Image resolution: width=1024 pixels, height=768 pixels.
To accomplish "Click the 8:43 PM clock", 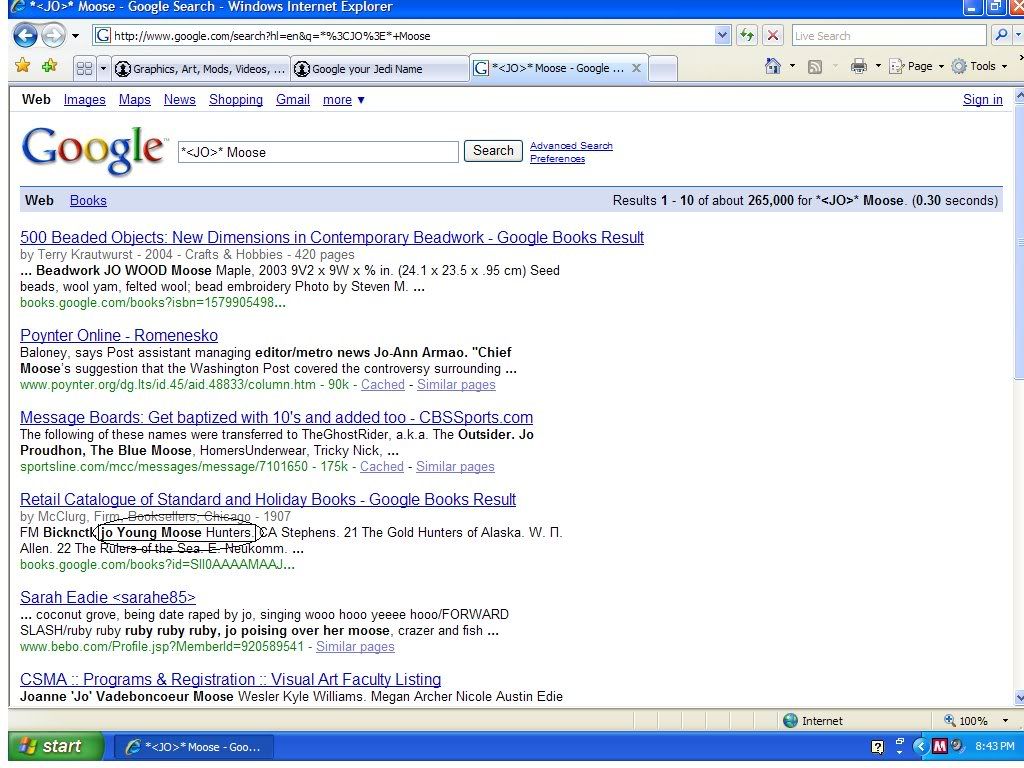I will (995, 746).
